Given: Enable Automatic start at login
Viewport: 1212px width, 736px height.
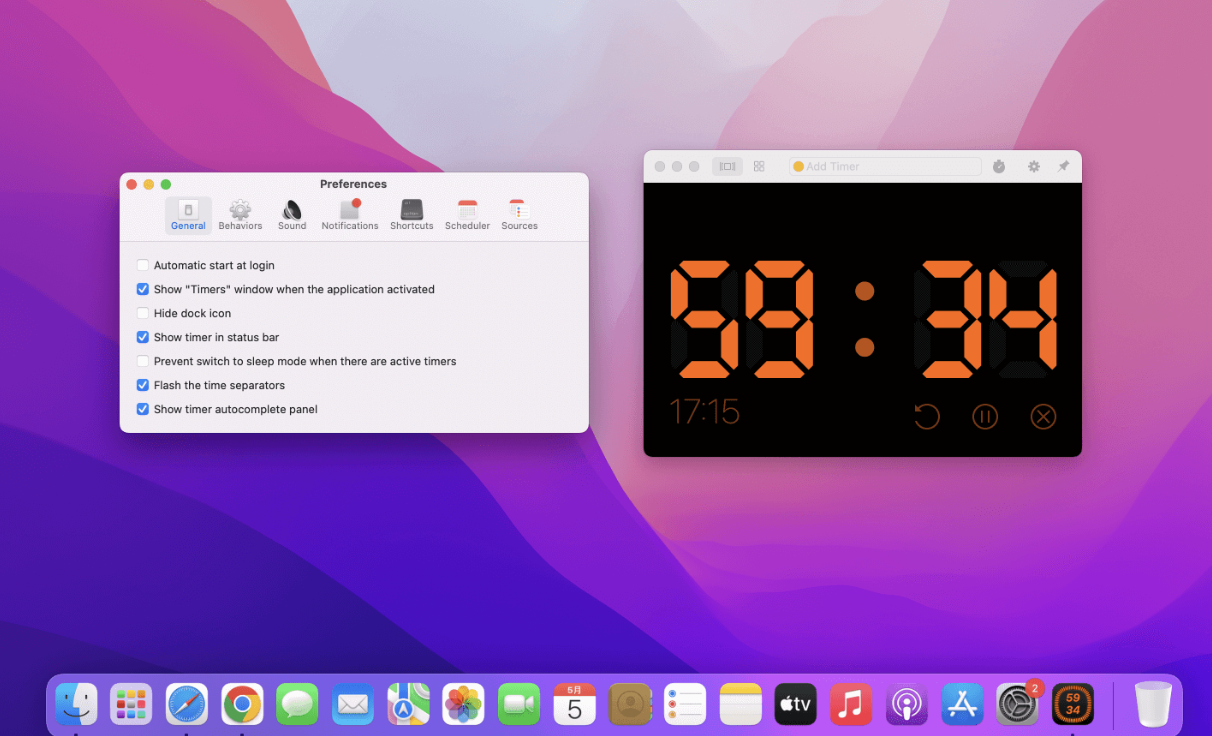Looking at the screenshot, I should point(143,265).
